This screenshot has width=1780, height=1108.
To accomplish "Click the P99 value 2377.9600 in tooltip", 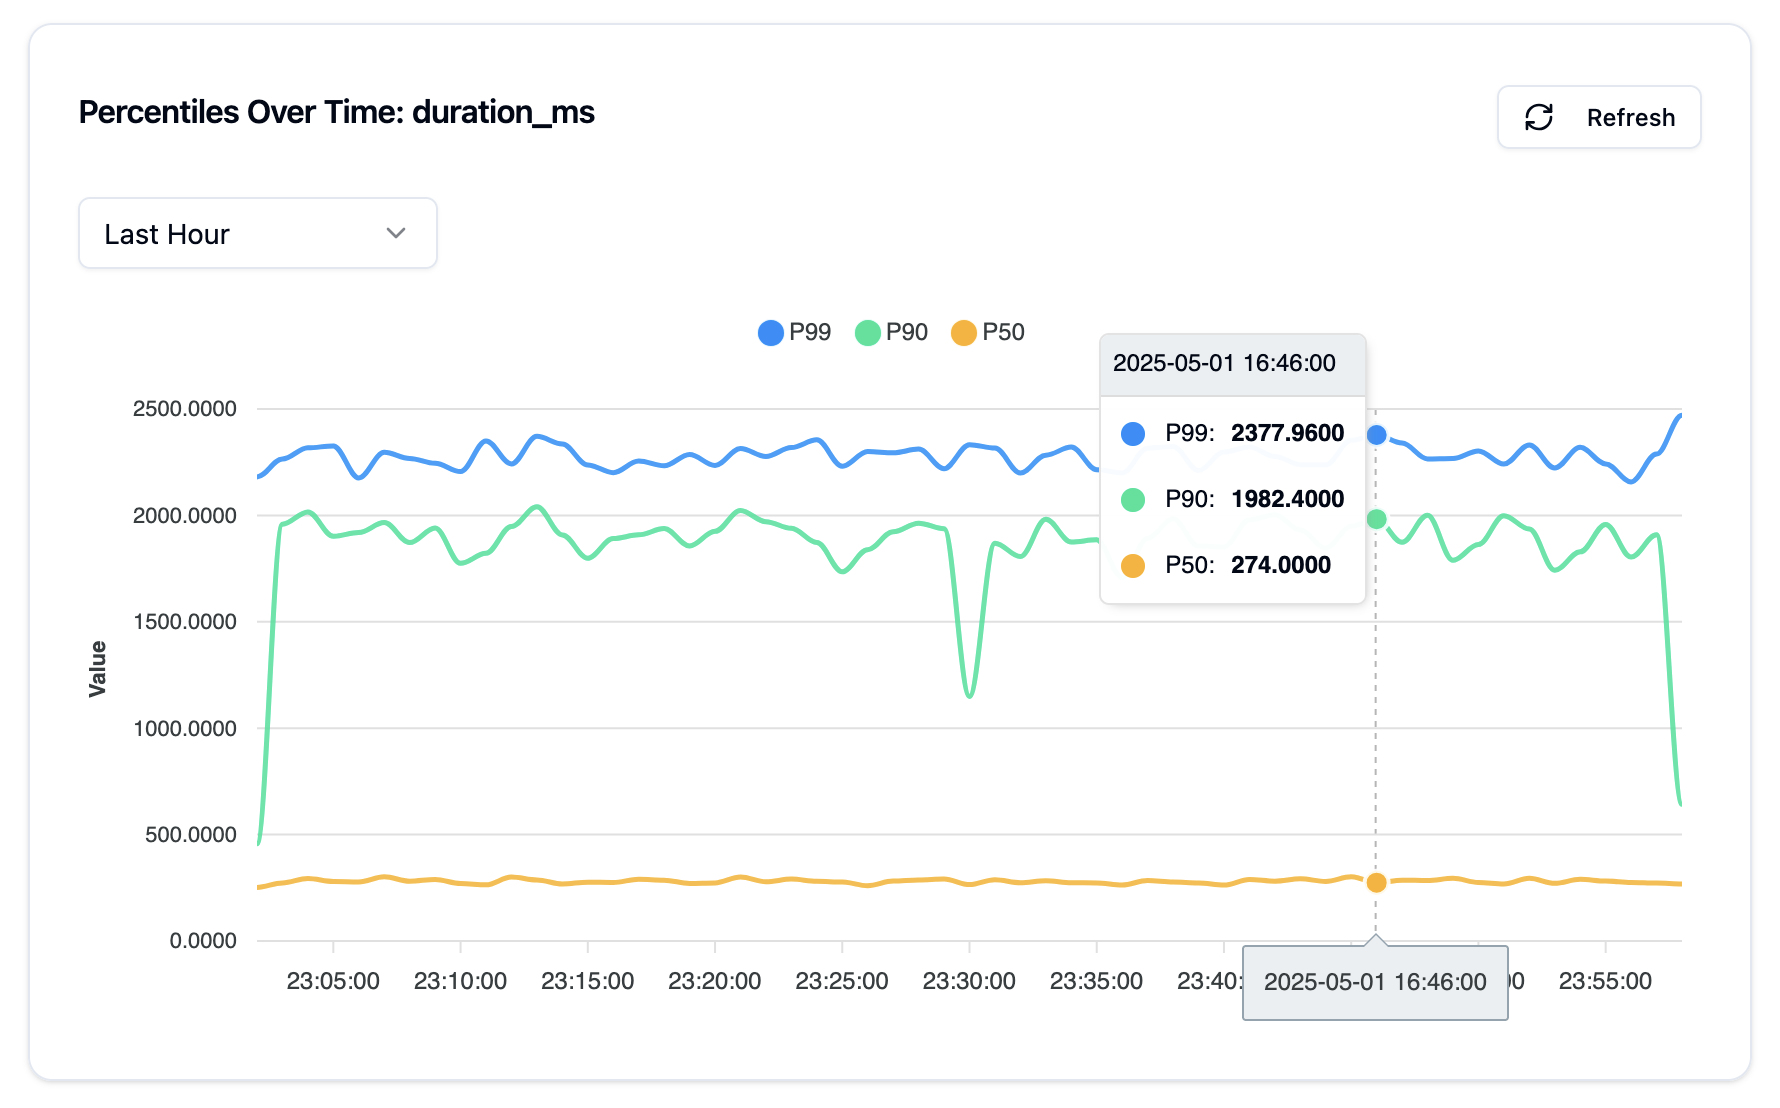I will point(1287,433).
